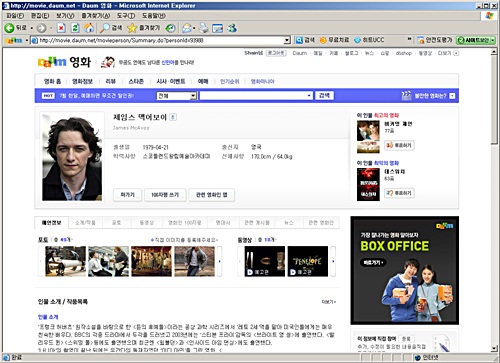
Task: Click the scroll-down arrow of the page scrollbar
Action: pos(494,349)
